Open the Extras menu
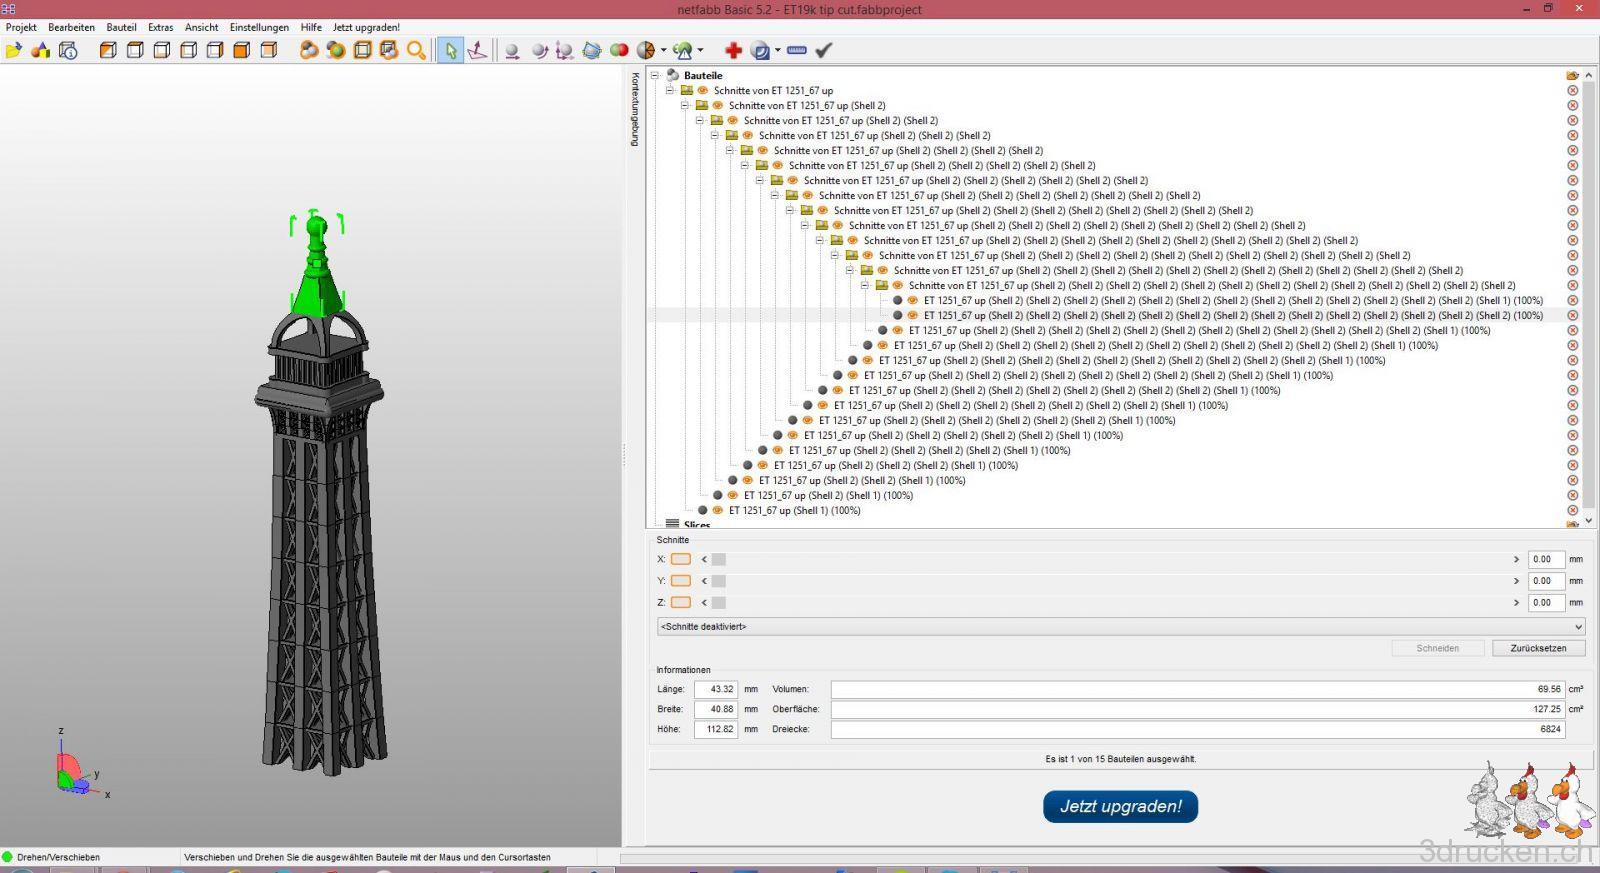1600x873 pixels. (x=161, y=27)
